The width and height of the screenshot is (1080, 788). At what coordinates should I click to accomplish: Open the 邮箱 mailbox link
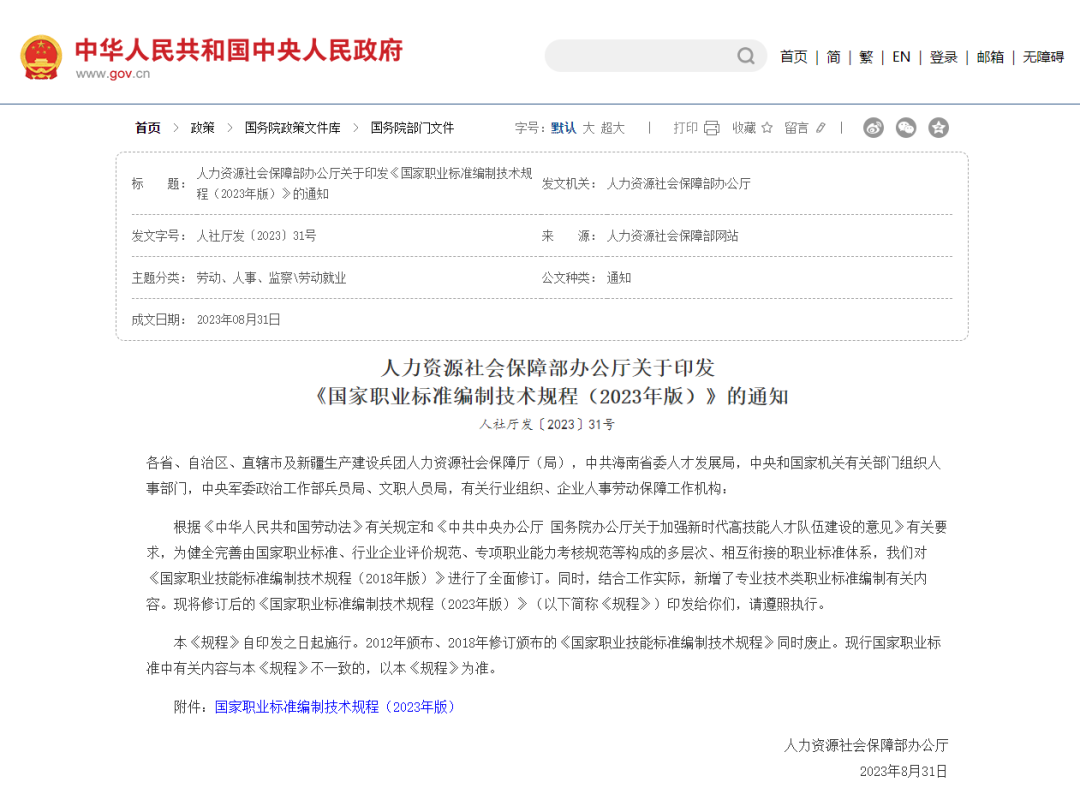click(990, 57)
